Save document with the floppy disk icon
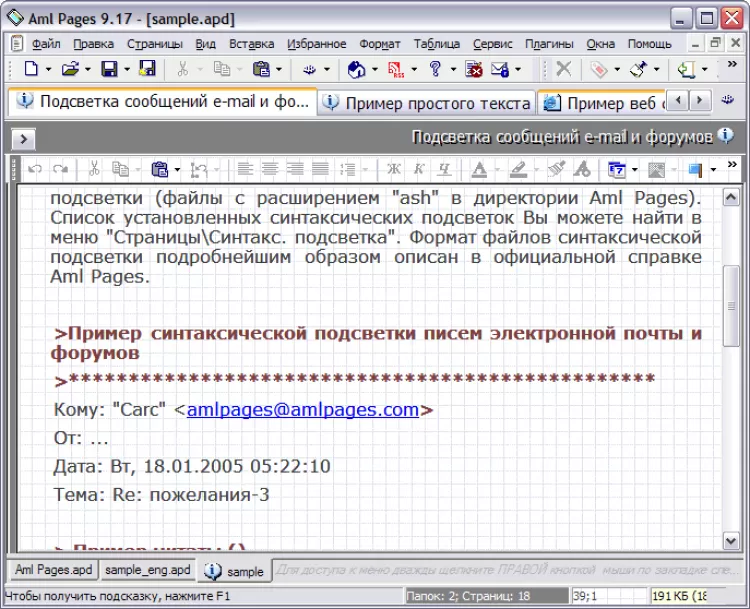This screenshot has height=609, width=750. pos(110,69)
